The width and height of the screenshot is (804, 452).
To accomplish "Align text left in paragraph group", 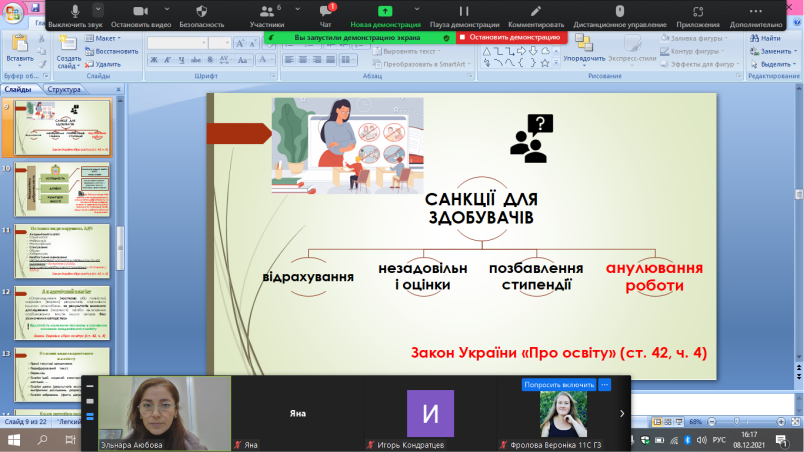I will click(x=289, y=60).
